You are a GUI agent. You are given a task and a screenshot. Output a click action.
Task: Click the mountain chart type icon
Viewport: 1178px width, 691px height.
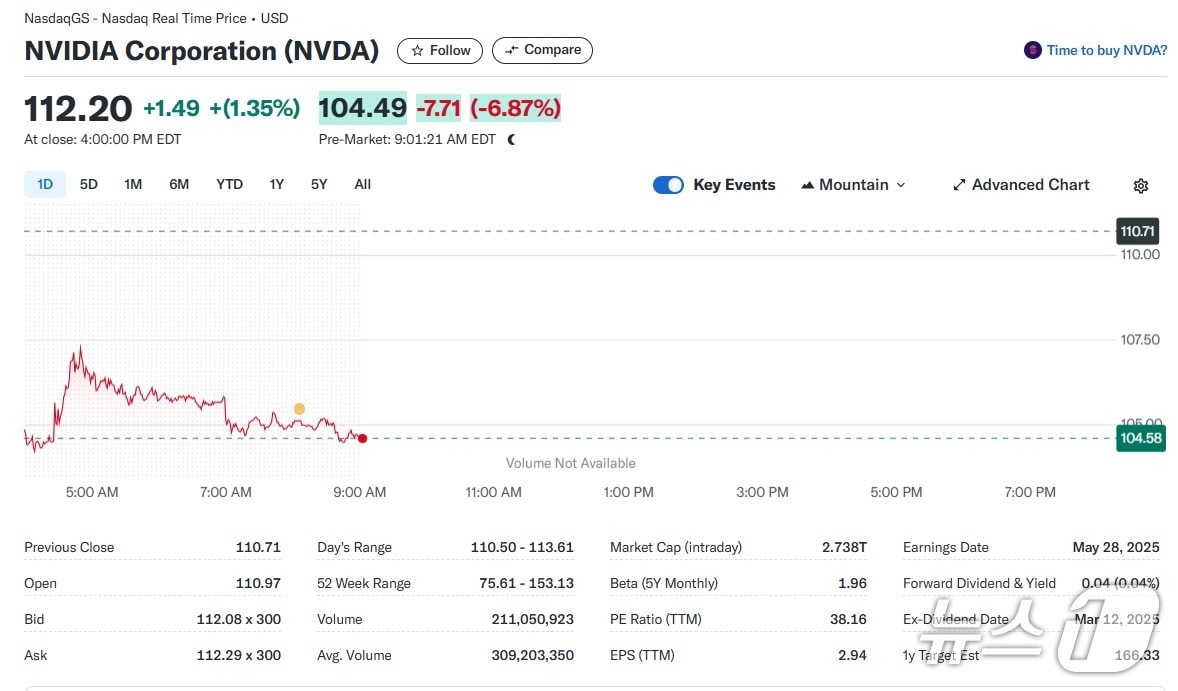(x=808, y=185)
